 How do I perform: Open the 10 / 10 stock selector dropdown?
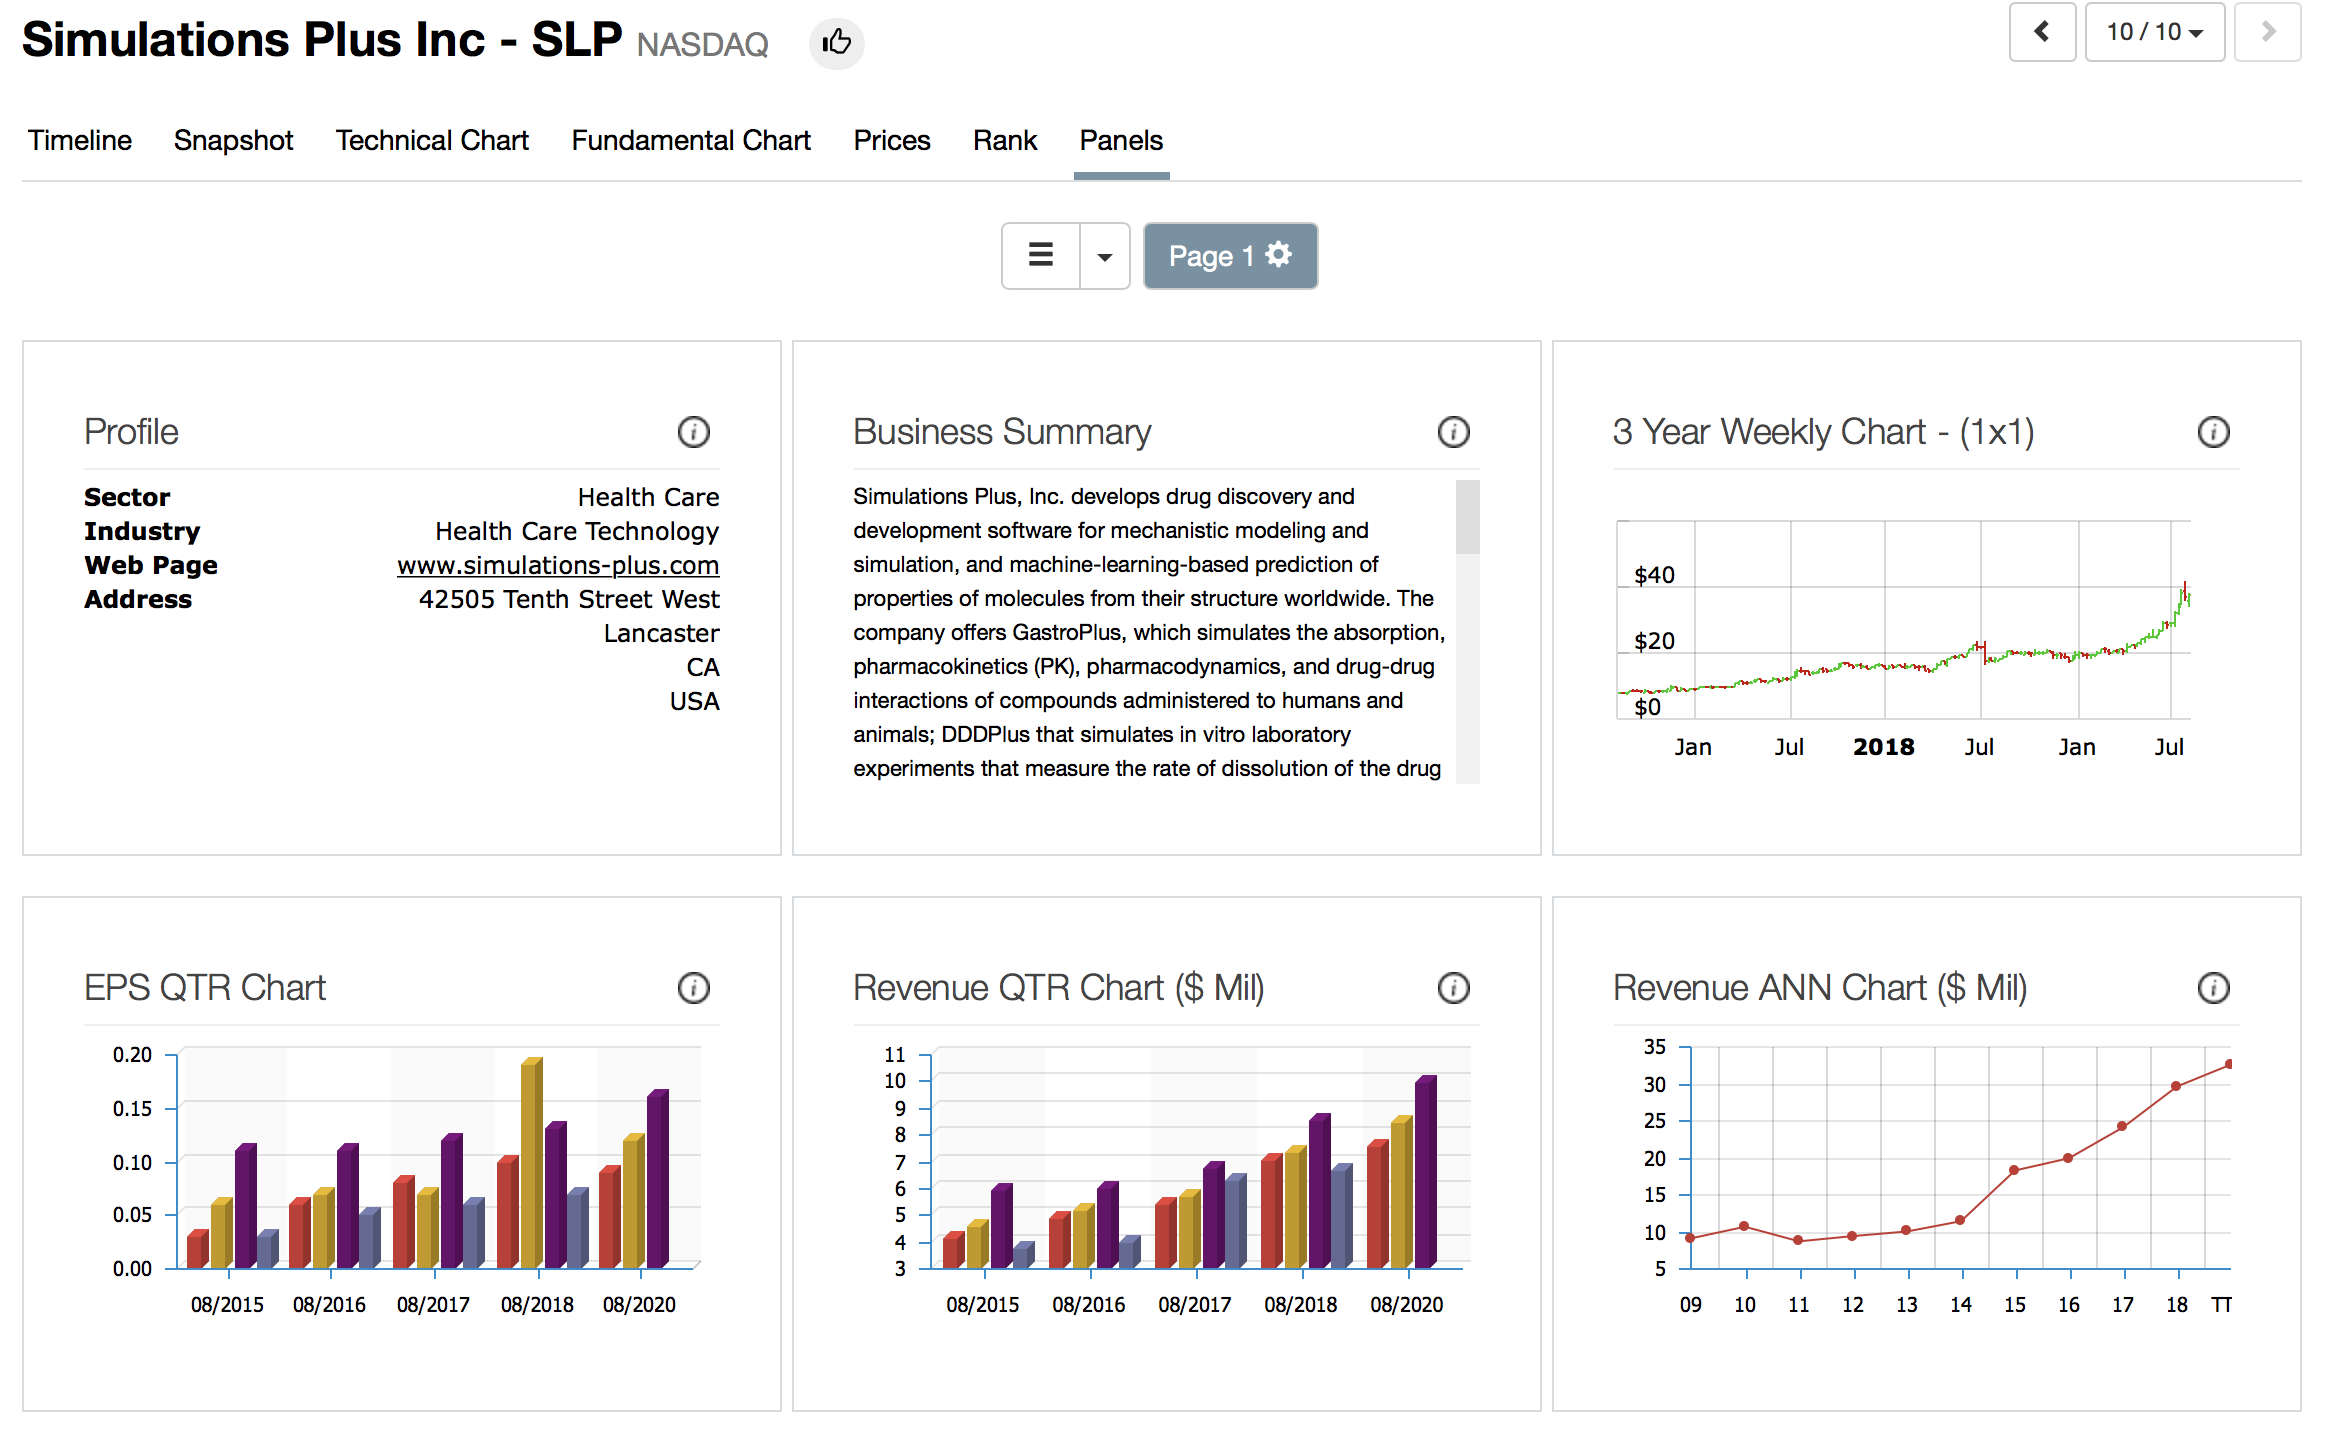tap(2154, 33)
